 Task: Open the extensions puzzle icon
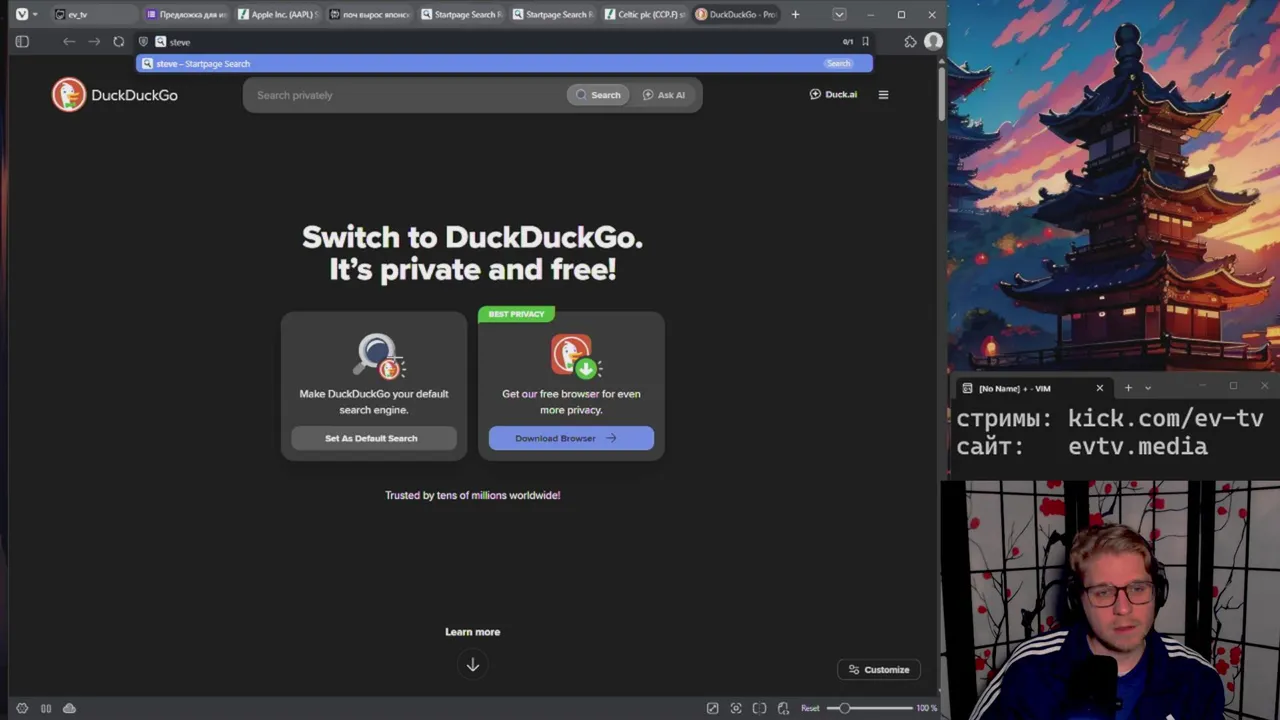click(910, 42)
